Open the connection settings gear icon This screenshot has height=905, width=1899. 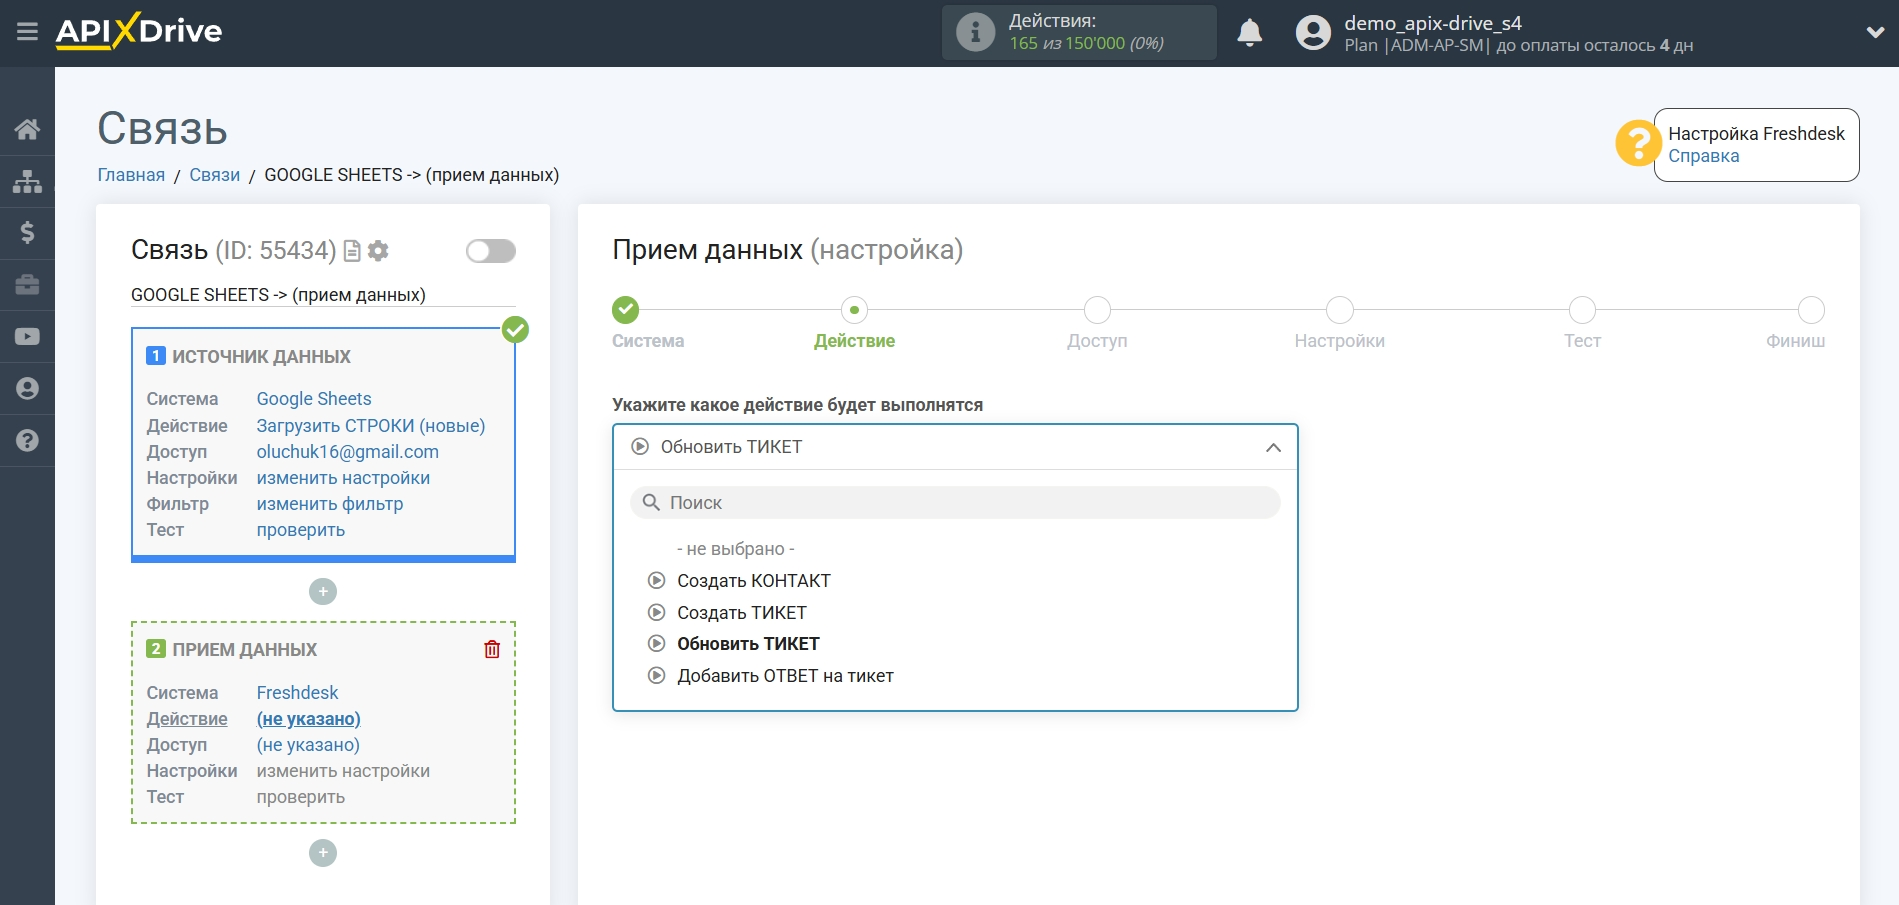coord(378,251)
